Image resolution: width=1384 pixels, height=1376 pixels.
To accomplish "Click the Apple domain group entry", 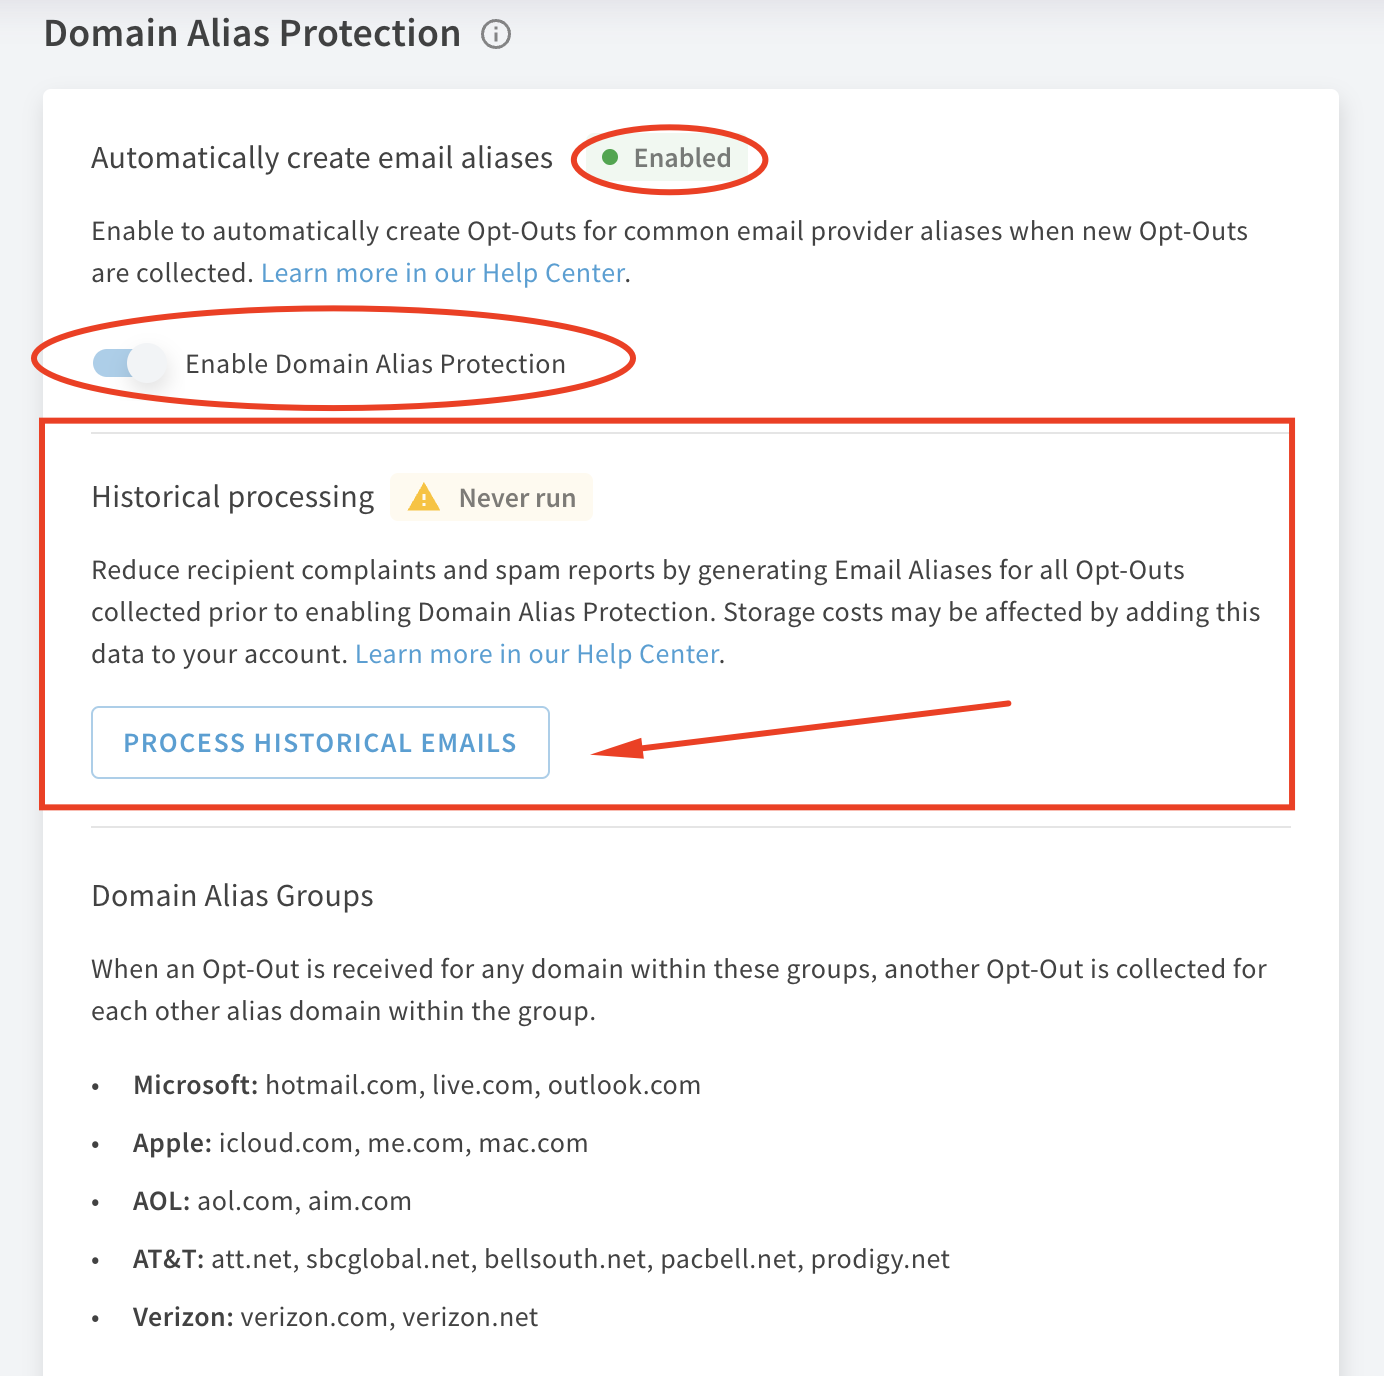I will click(360, 1143).
